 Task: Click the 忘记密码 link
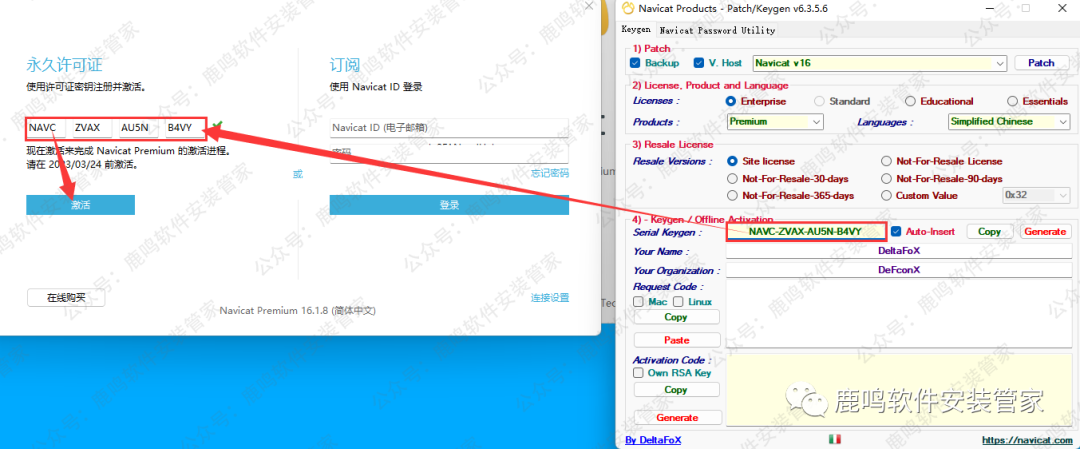549,173
